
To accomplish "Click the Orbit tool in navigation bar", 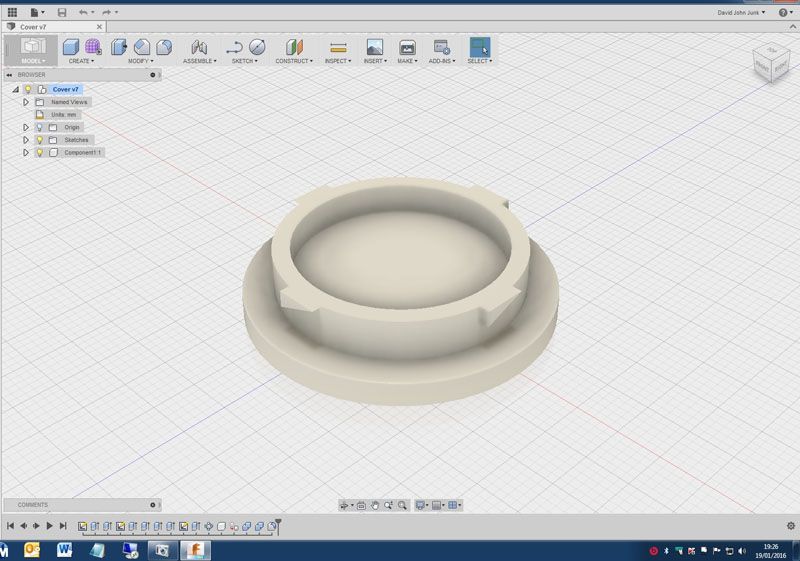I will (x=344, y=505).
